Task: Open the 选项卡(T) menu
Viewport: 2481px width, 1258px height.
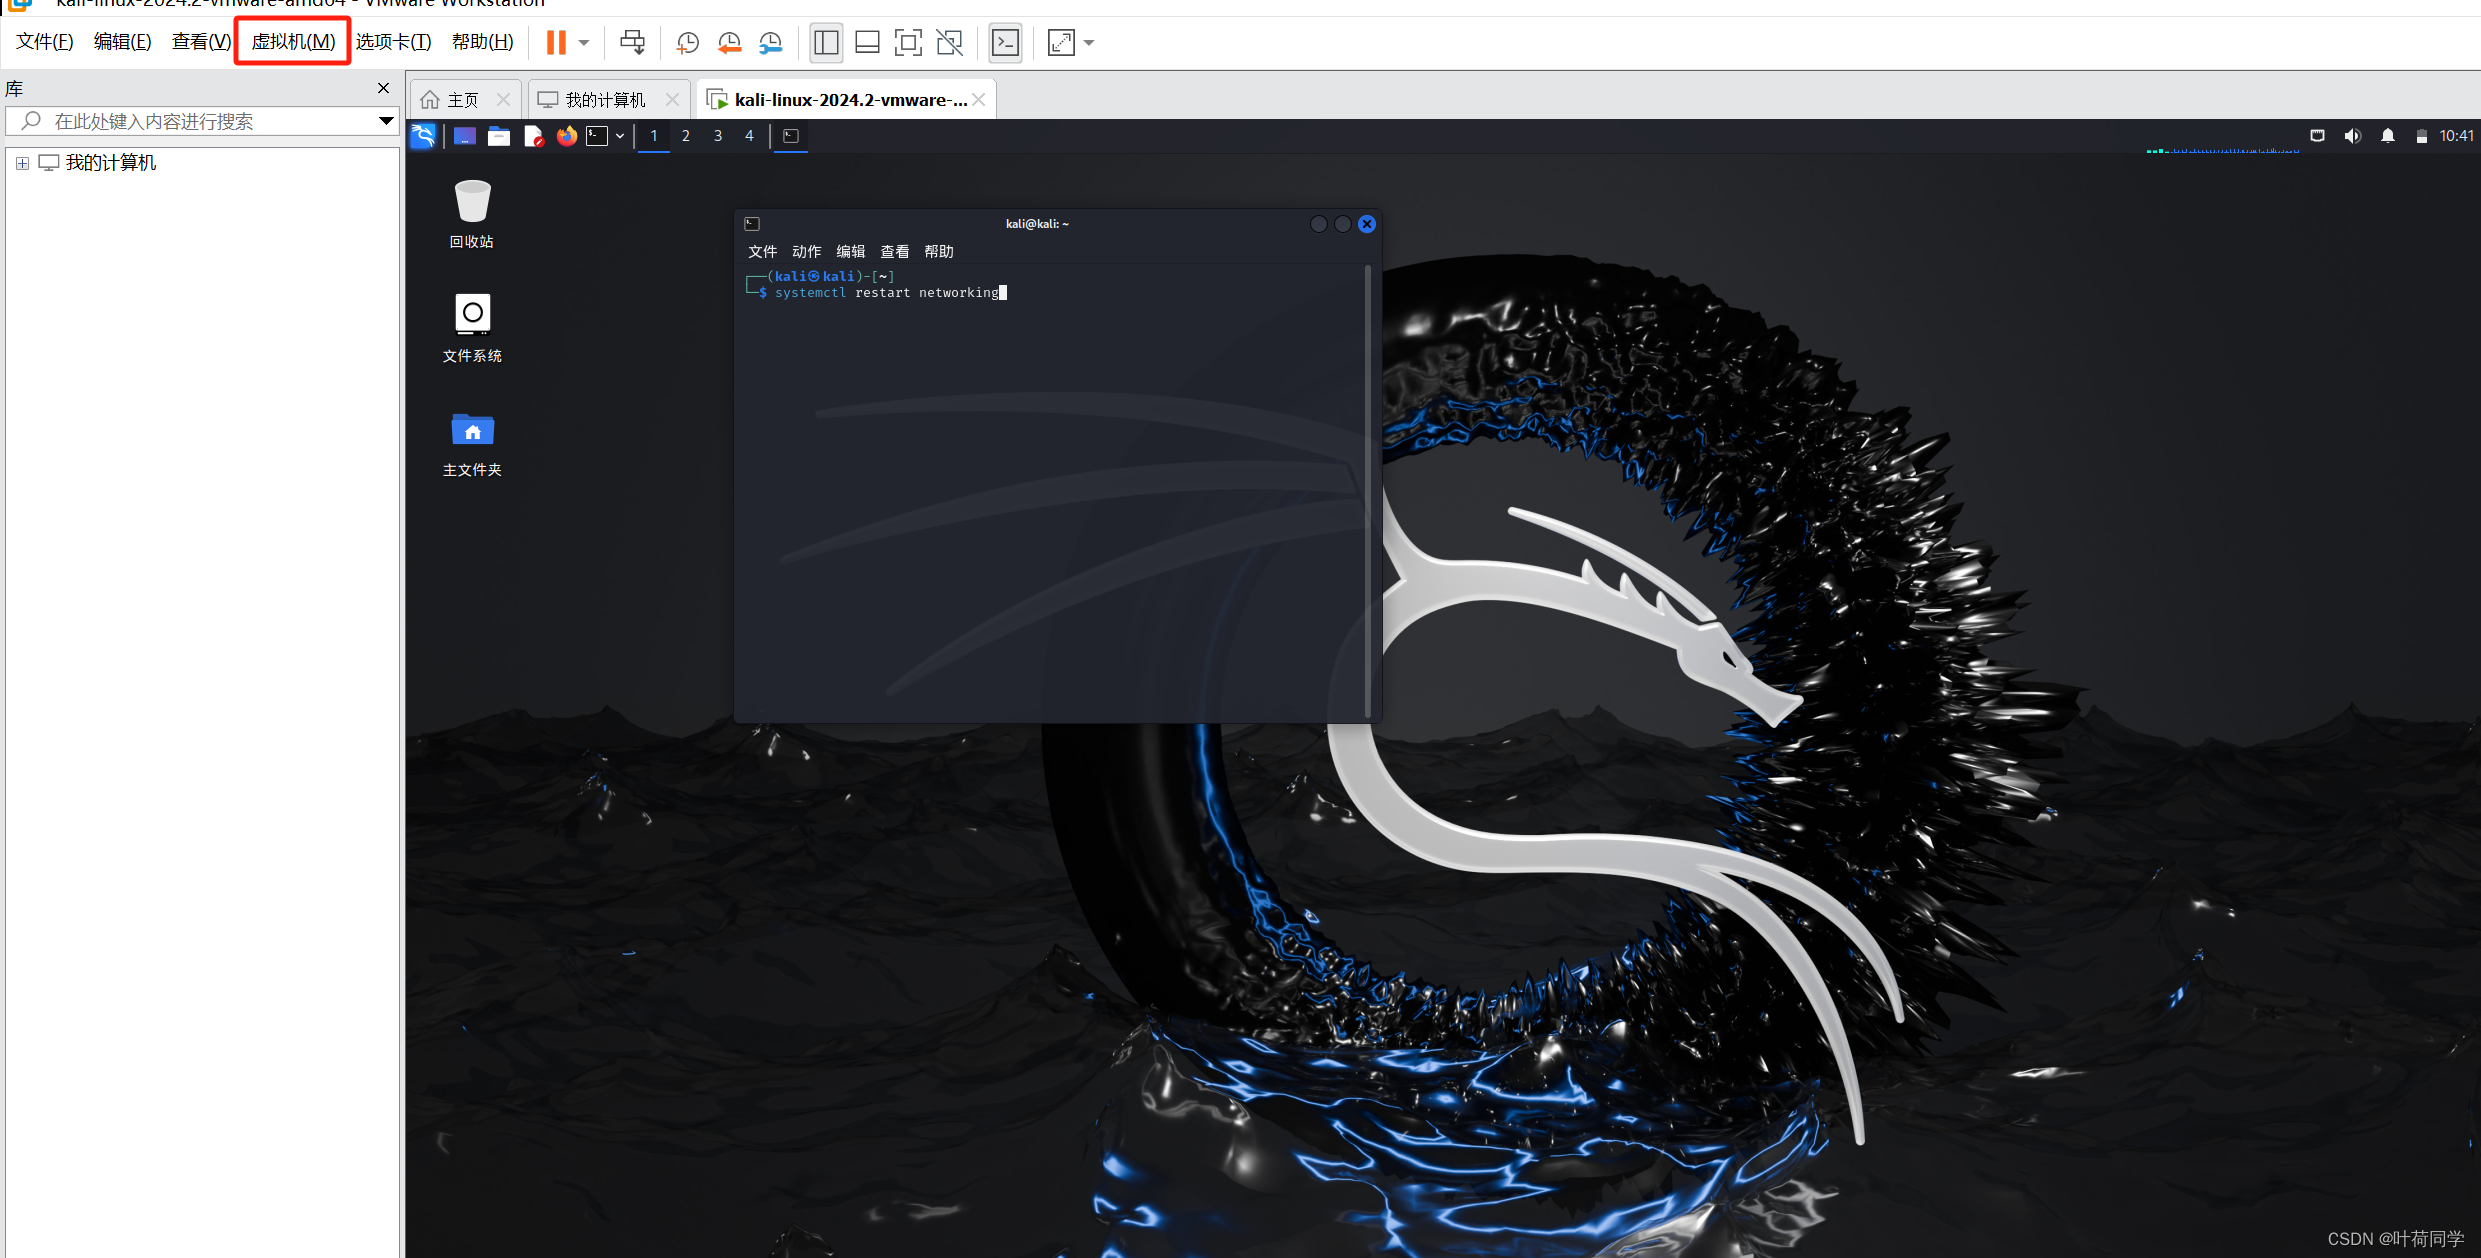Action: [394, 41]
